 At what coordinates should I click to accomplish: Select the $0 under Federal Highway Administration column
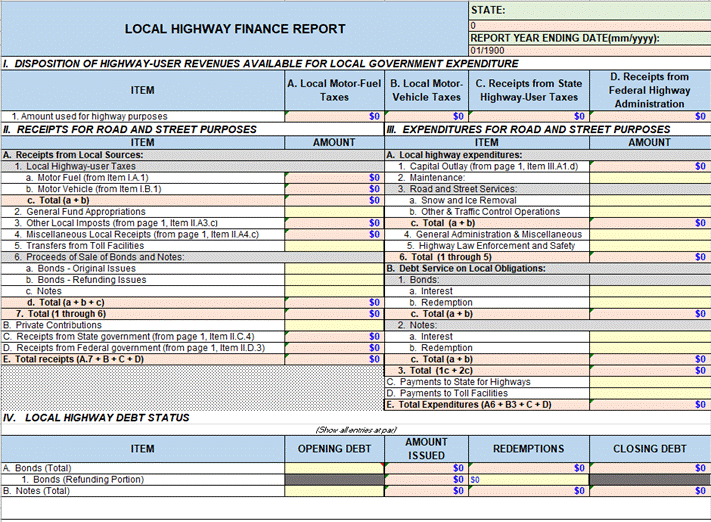650,117
